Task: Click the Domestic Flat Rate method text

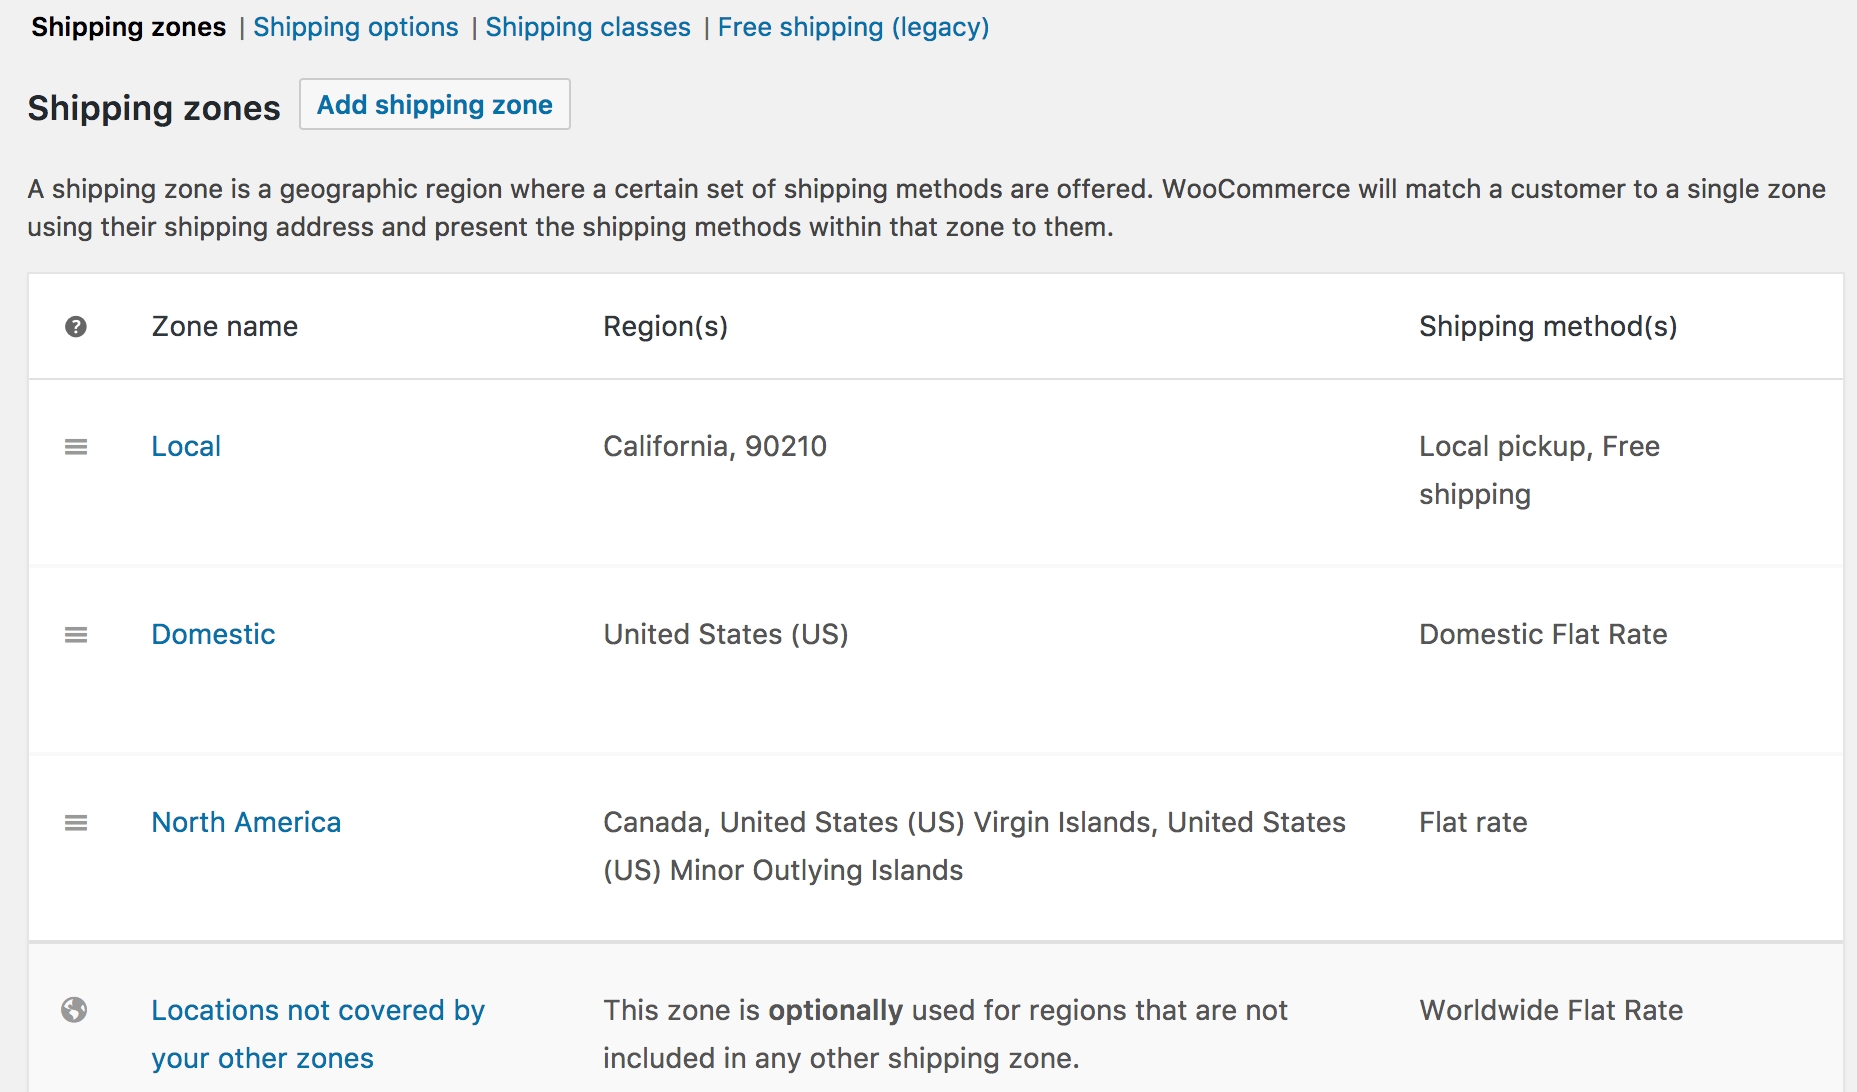Action: [1543, 634]
